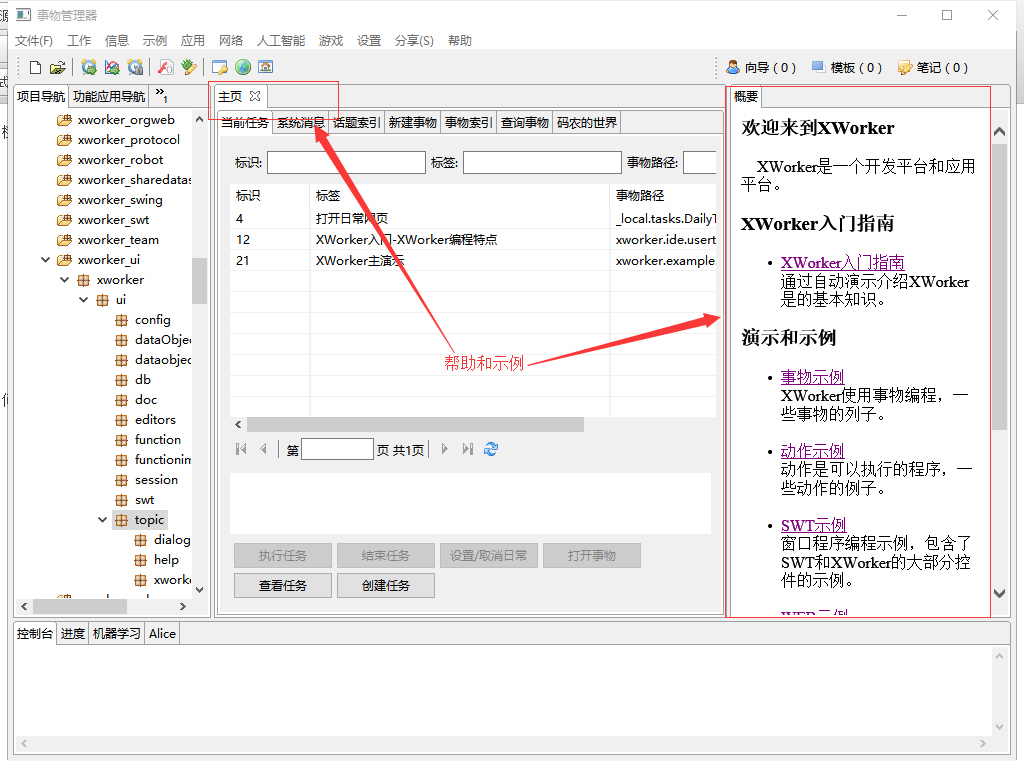Open the 帮助 menu
The image size is (1024, 768).
point(460,40)
